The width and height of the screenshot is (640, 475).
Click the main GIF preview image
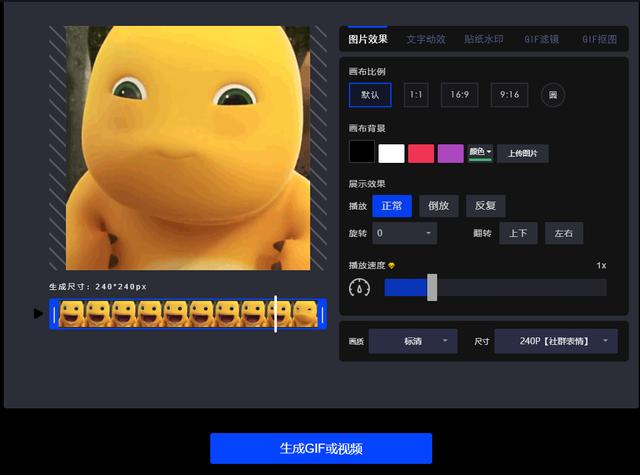click(x=188, y=148)
